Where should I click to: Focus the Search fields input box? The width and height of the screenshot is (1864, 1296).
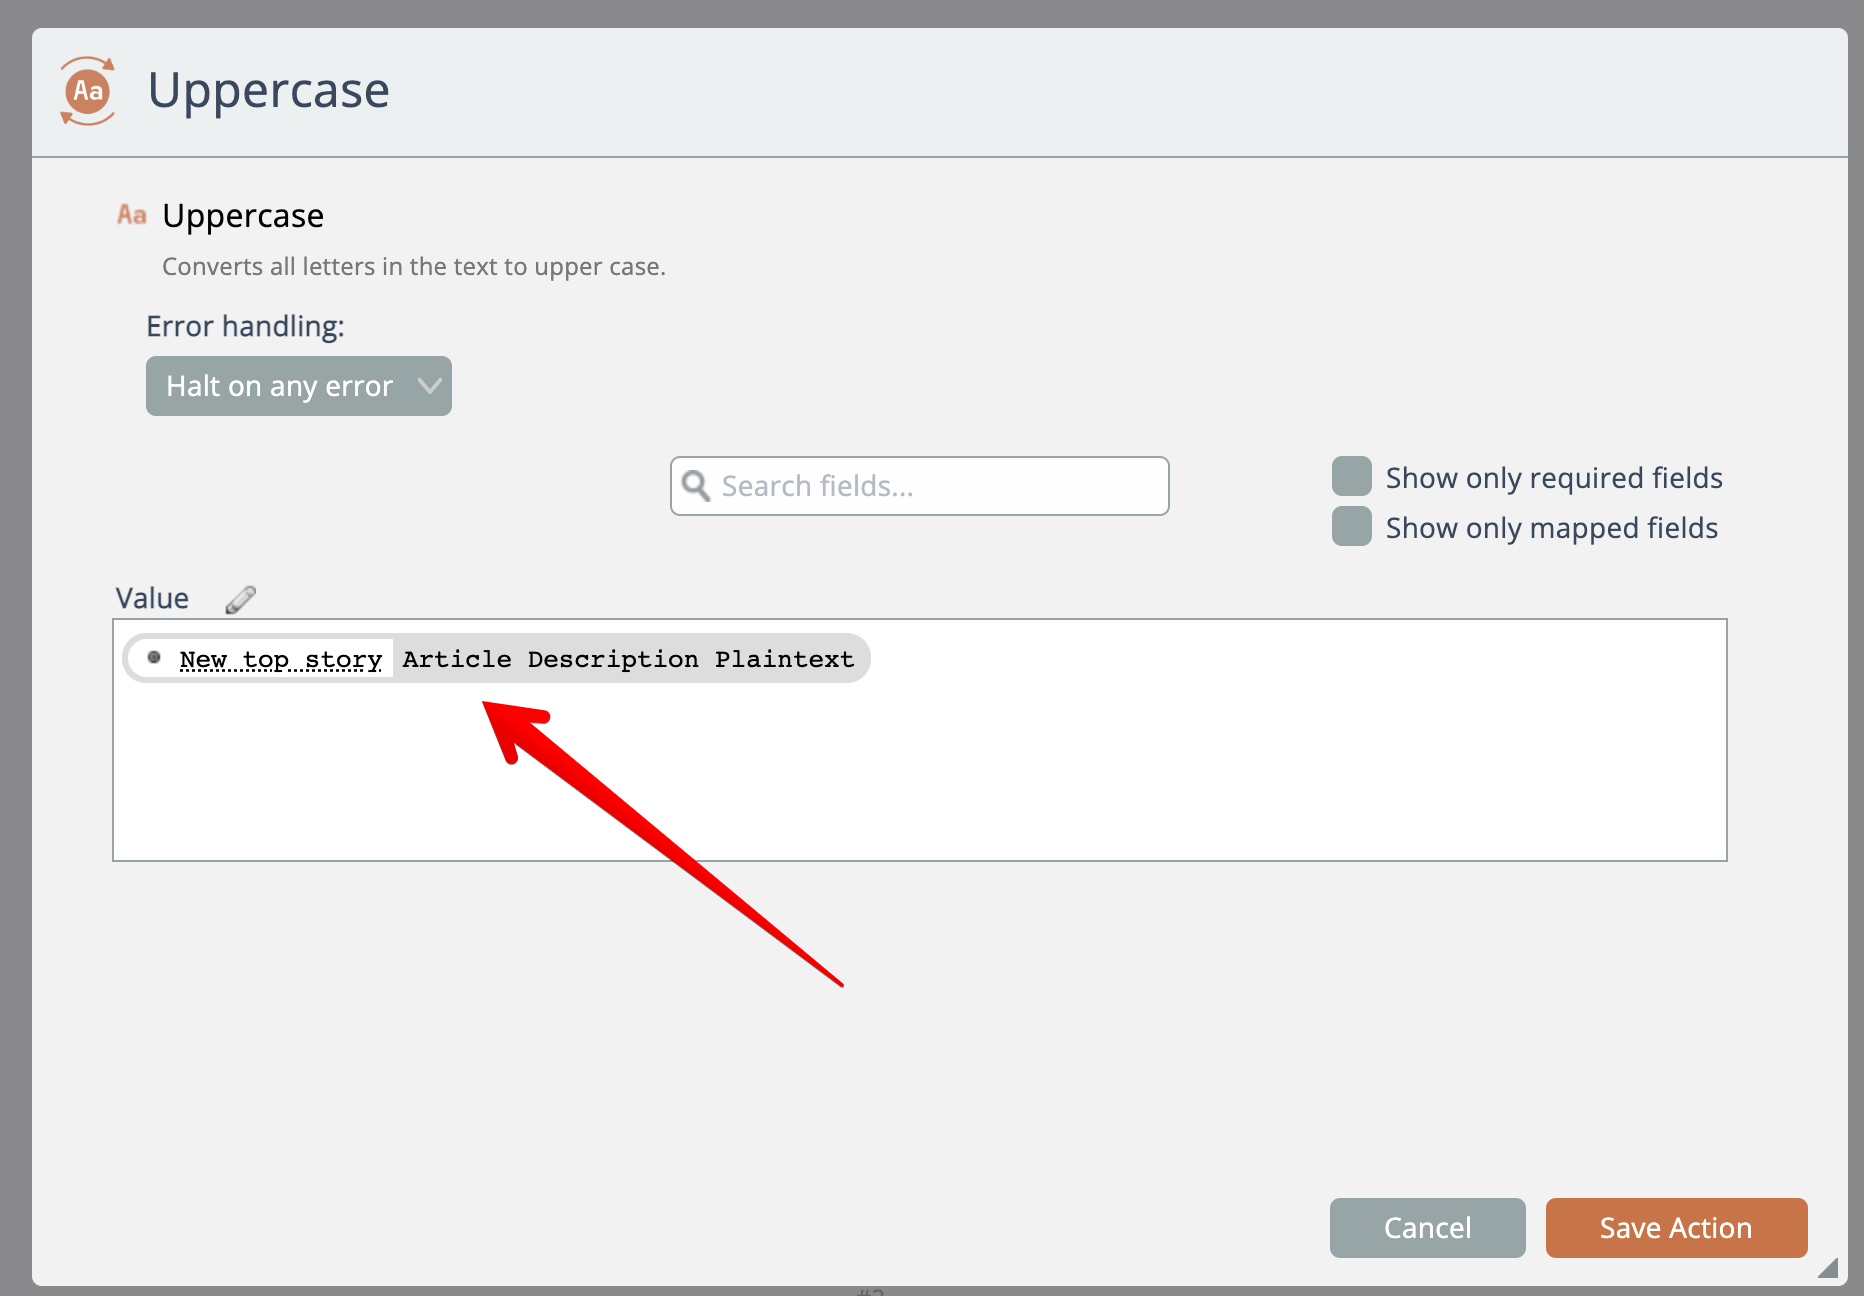coord(938,486)
